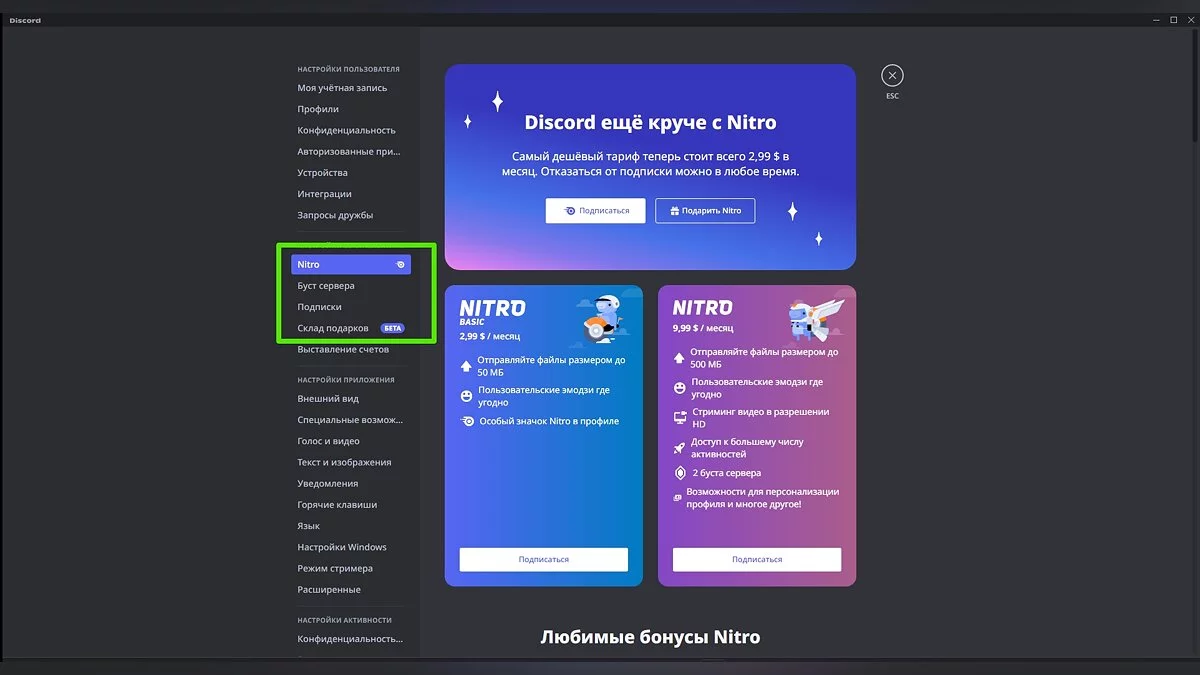1200x675 pixels.
Task: Click the Nitro Basic mascot illustration
Action: coord(602,318)
